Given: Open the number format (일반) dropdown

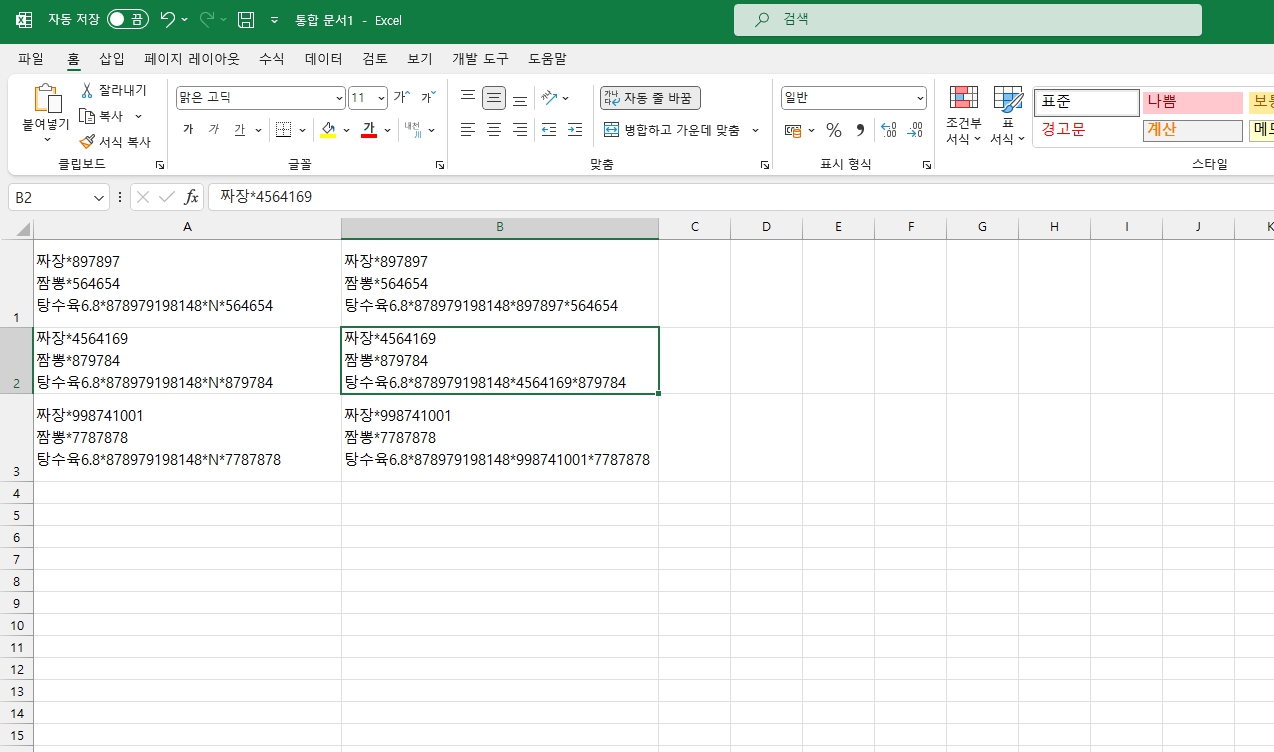Looking at the screenshot, I should pos(920,98).
